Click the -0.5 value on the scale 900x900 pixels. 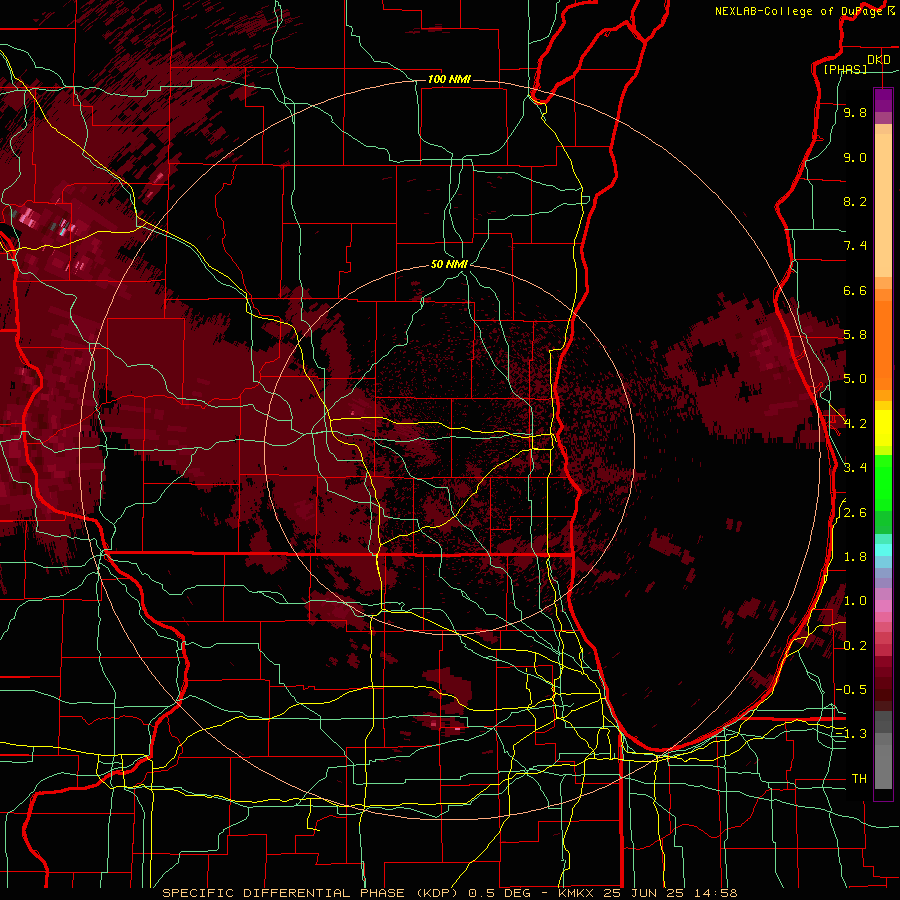tap(851, 690)
